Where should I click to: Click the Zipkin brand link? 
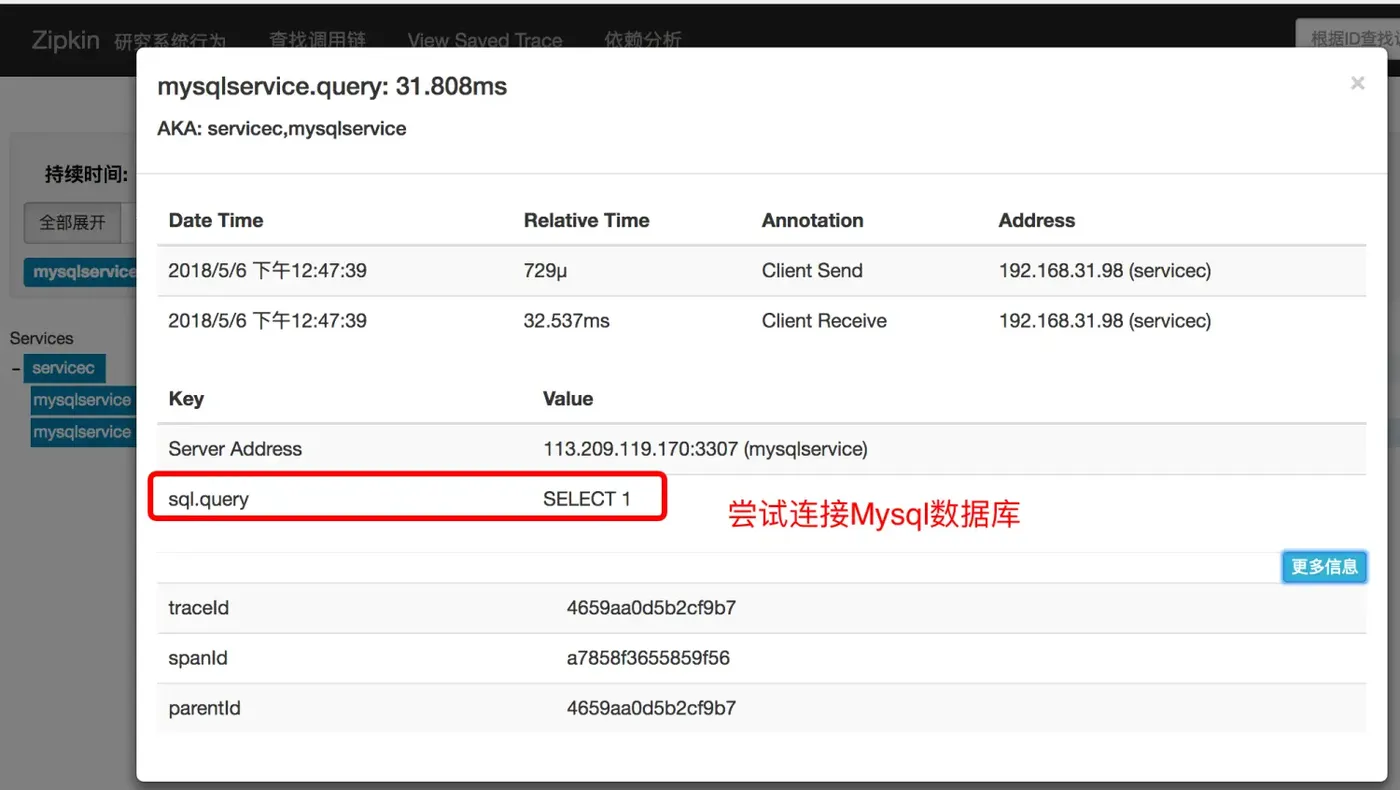(x=65, y=40)
